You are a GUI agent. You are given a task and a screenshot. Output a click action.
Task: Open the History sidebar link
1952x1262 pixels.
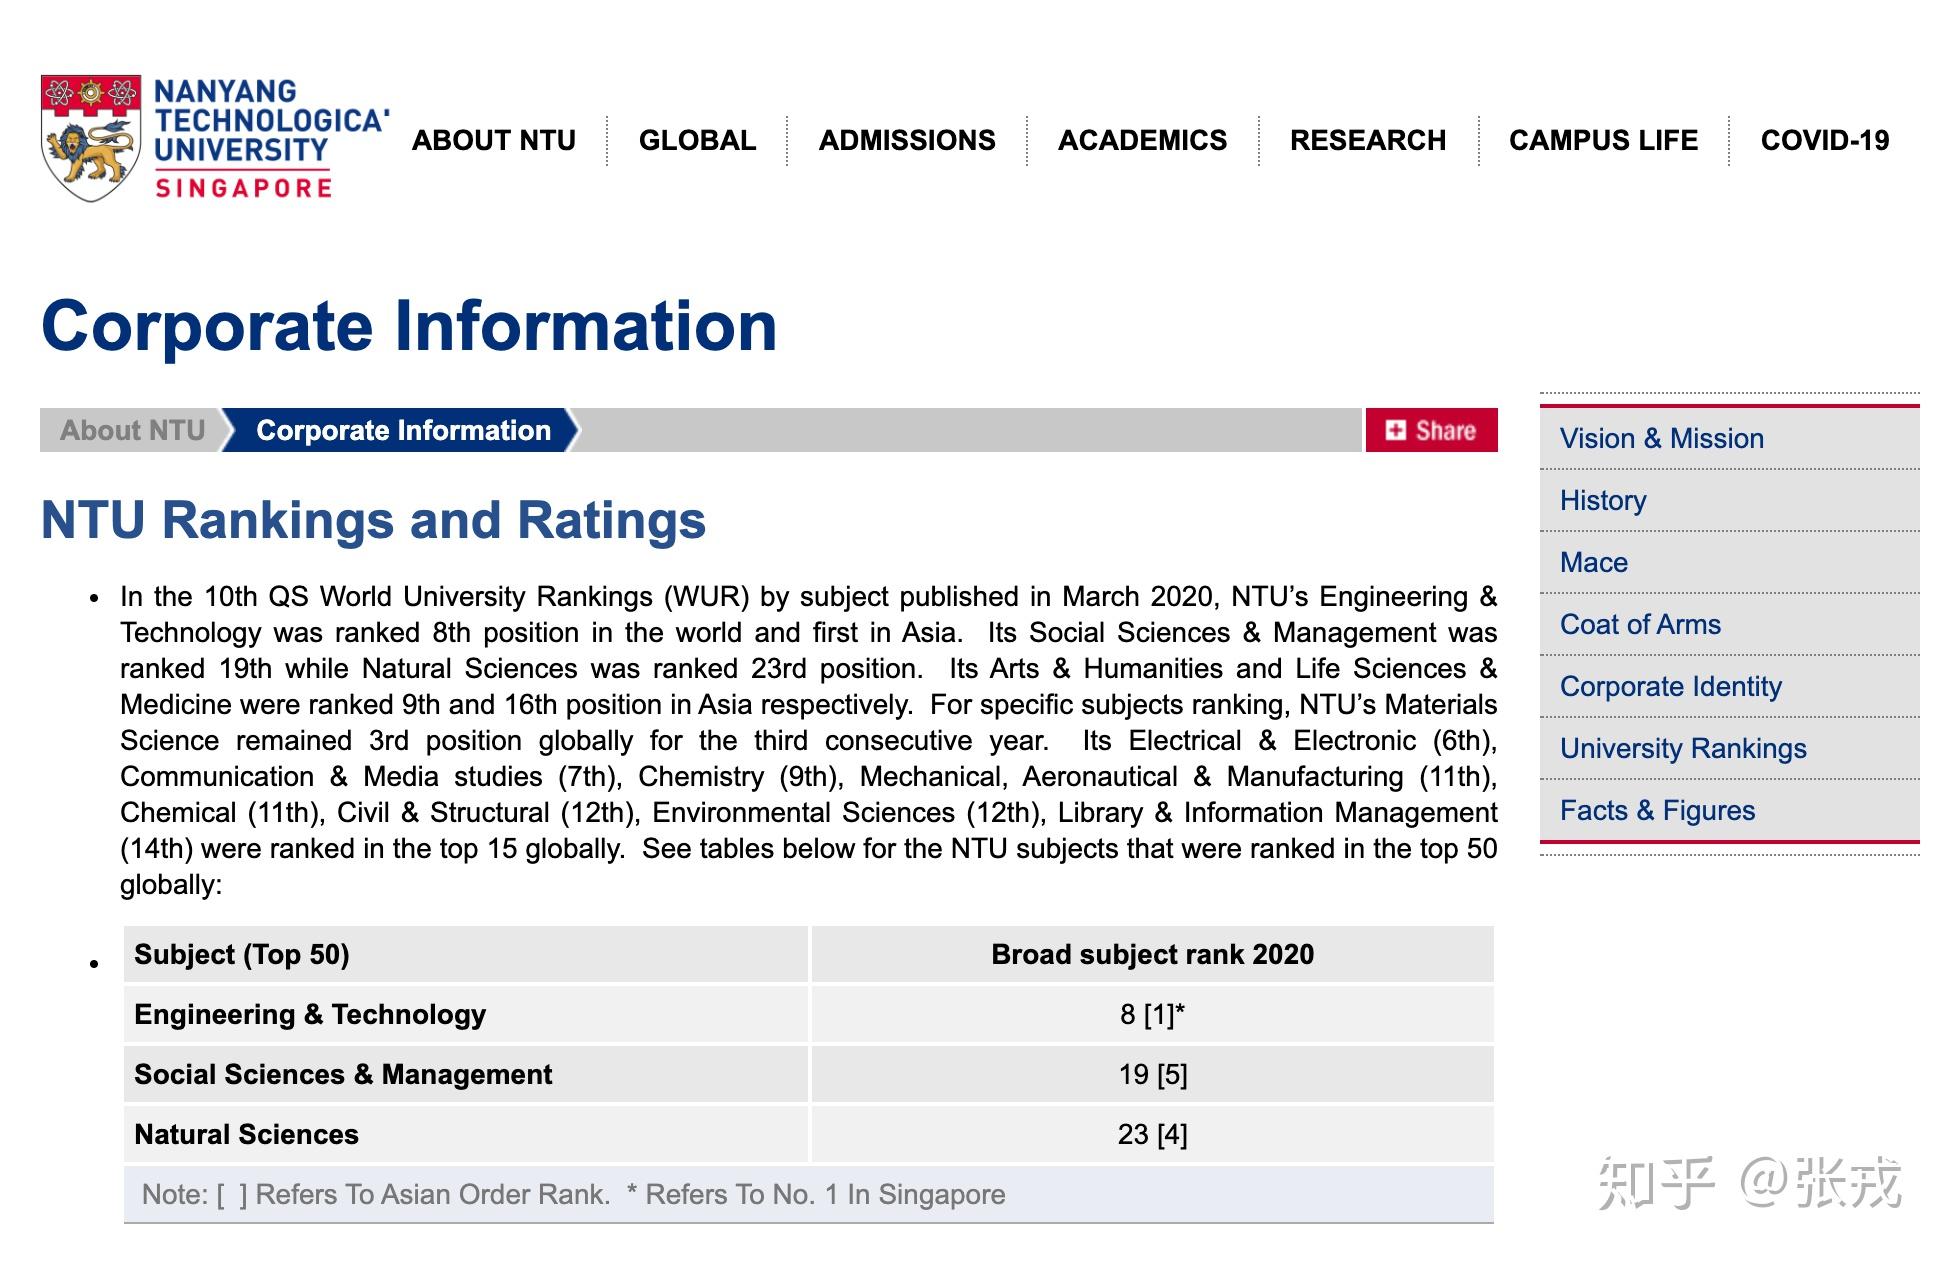click(x=1603, y=500)
